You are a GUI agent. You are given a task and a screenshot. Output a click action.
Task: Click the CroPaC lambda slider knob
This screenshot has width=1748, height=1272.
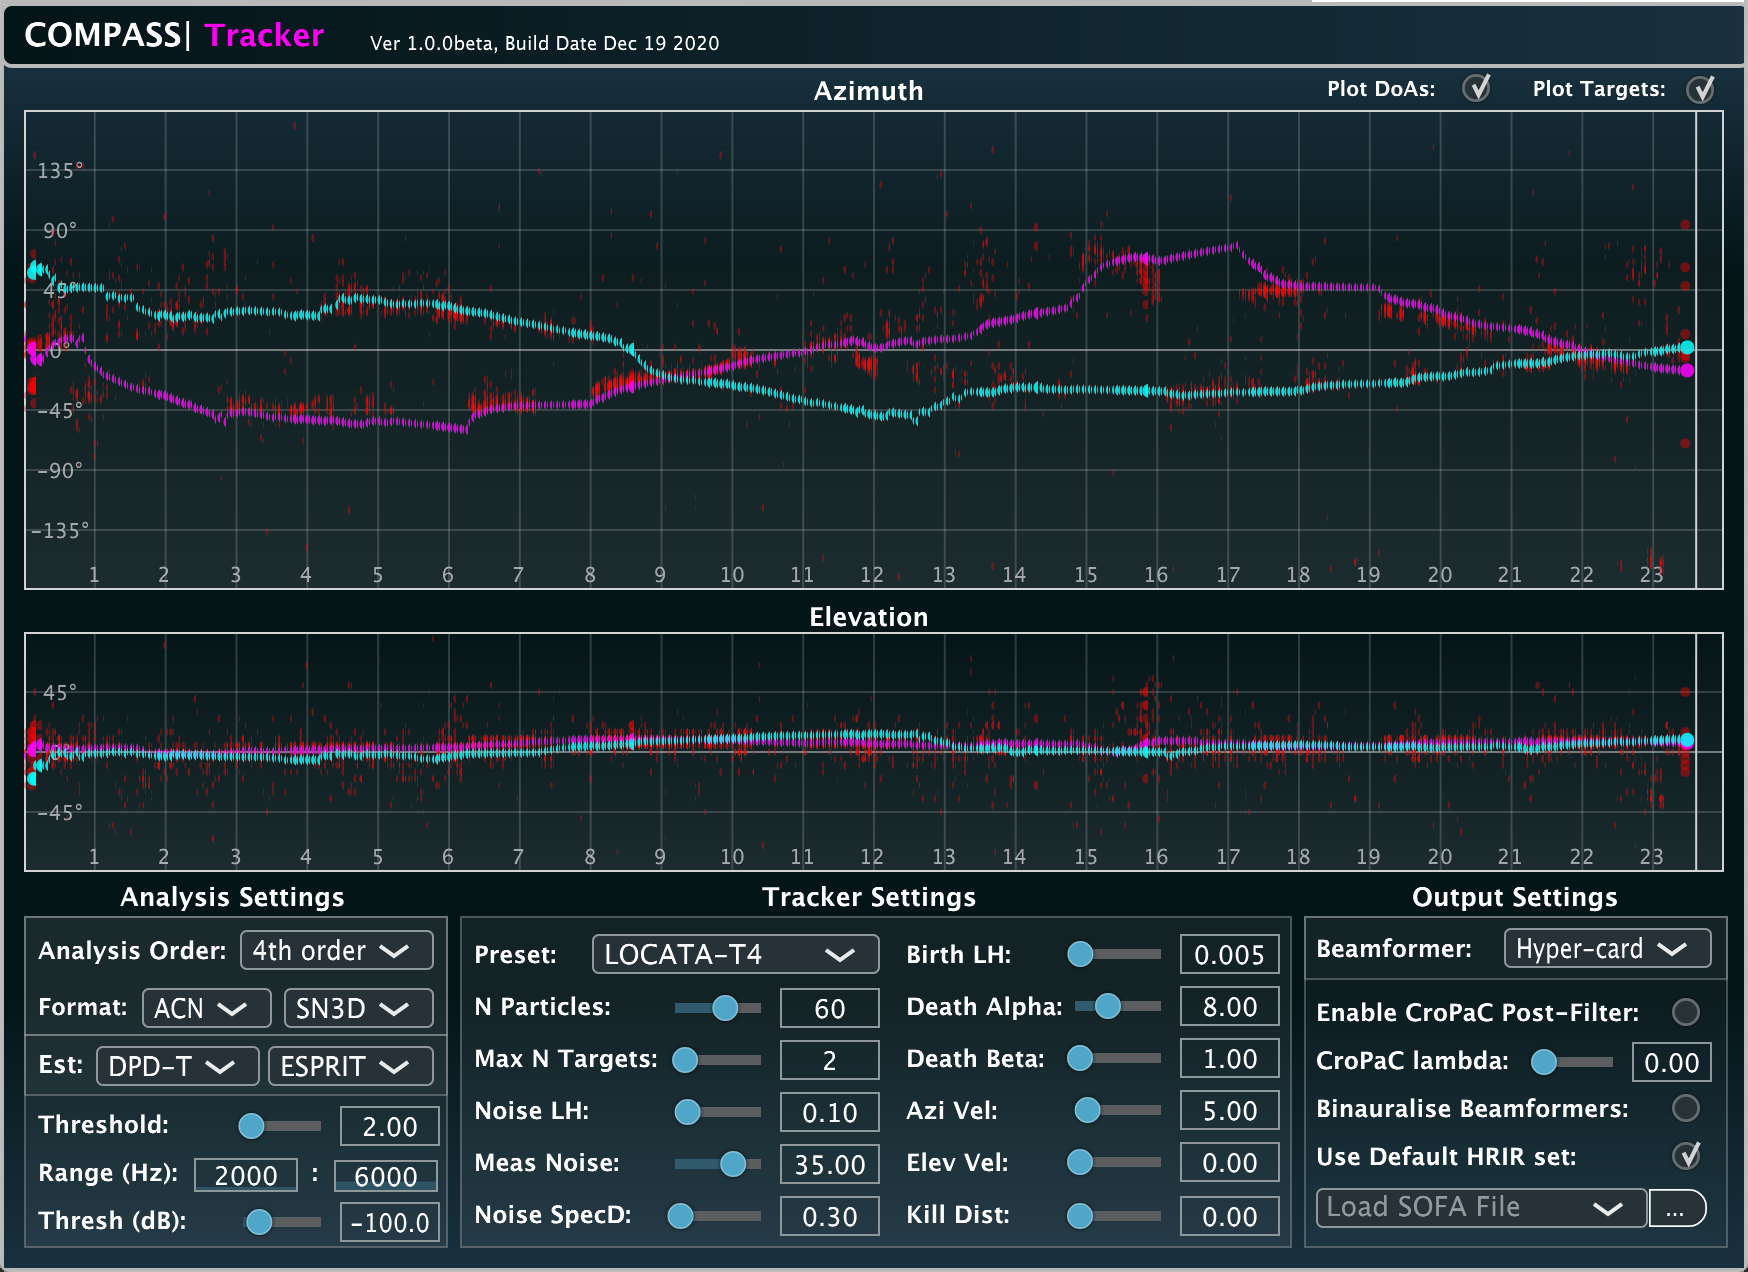click(x=1544, y=1062)
